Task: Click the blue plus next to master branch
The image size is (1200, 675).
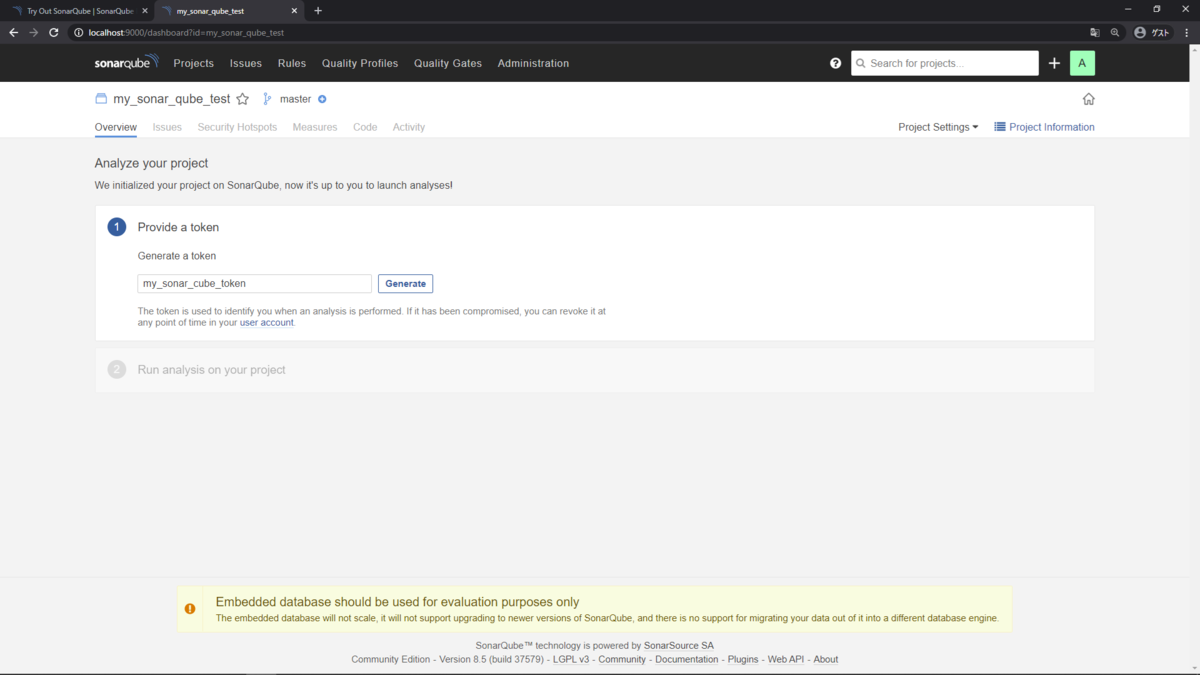Action: coord(322,99)
